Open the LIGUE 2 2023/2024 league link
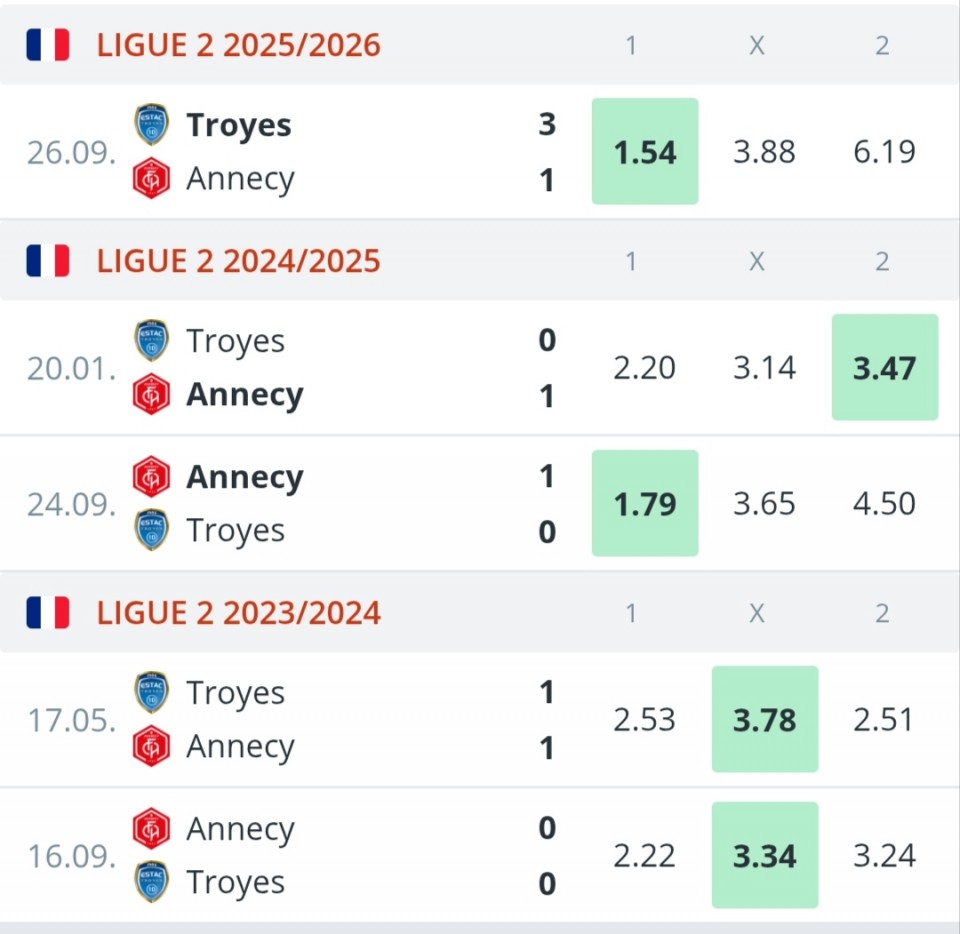The height and width of the screenshot is (934, 960). (238, 613)
